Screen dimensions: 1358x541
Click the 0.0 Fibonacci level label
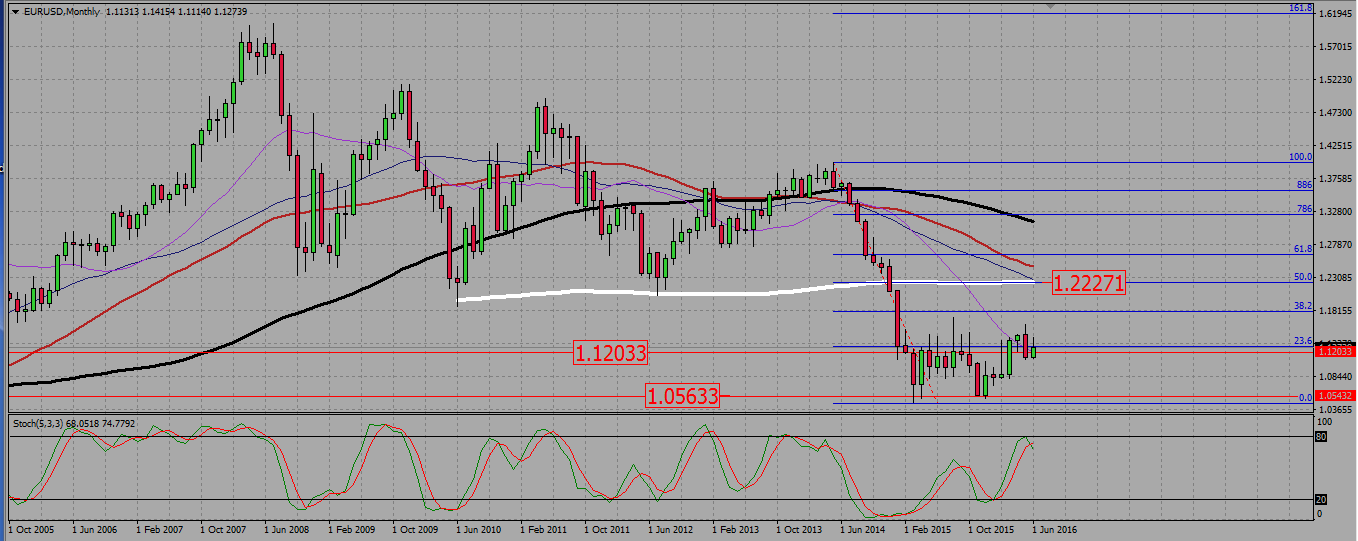1305,397
